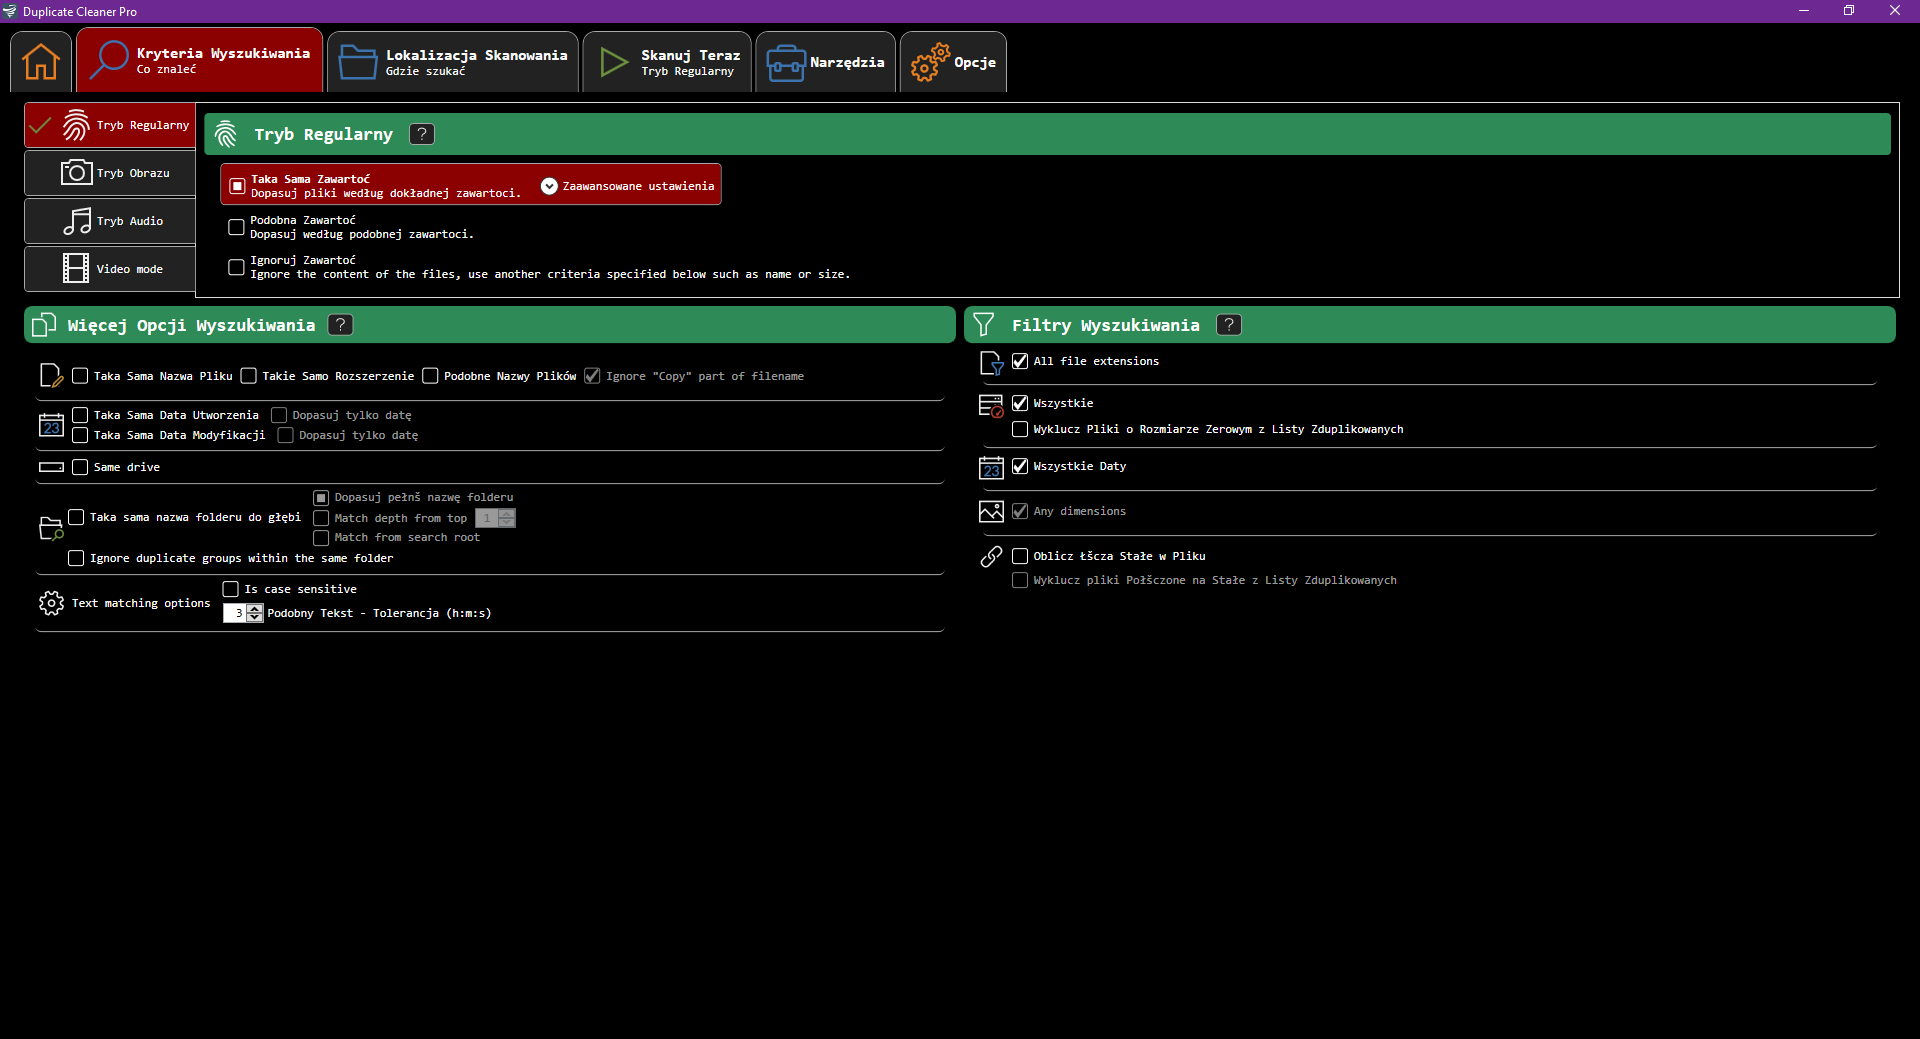Click the date filter calendar icon
The height and width of the screenshot is (1039, 1920).
pyautogui.click(x=991, y=467)
